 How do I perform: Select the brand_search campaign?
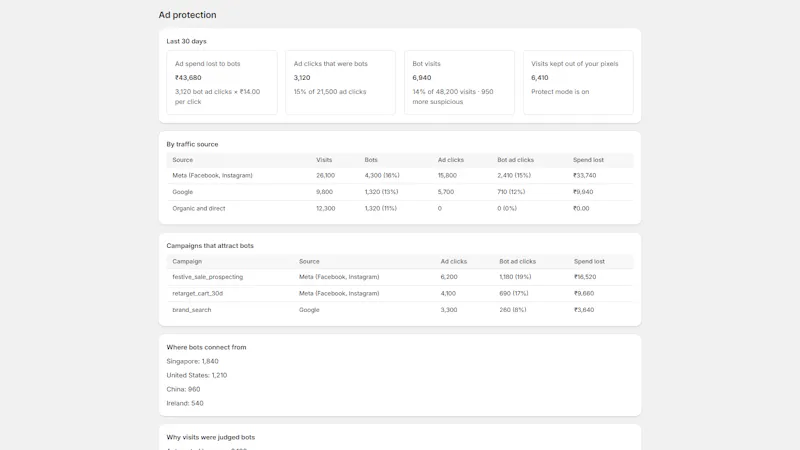pyautogui.click(x=192, y=310)
